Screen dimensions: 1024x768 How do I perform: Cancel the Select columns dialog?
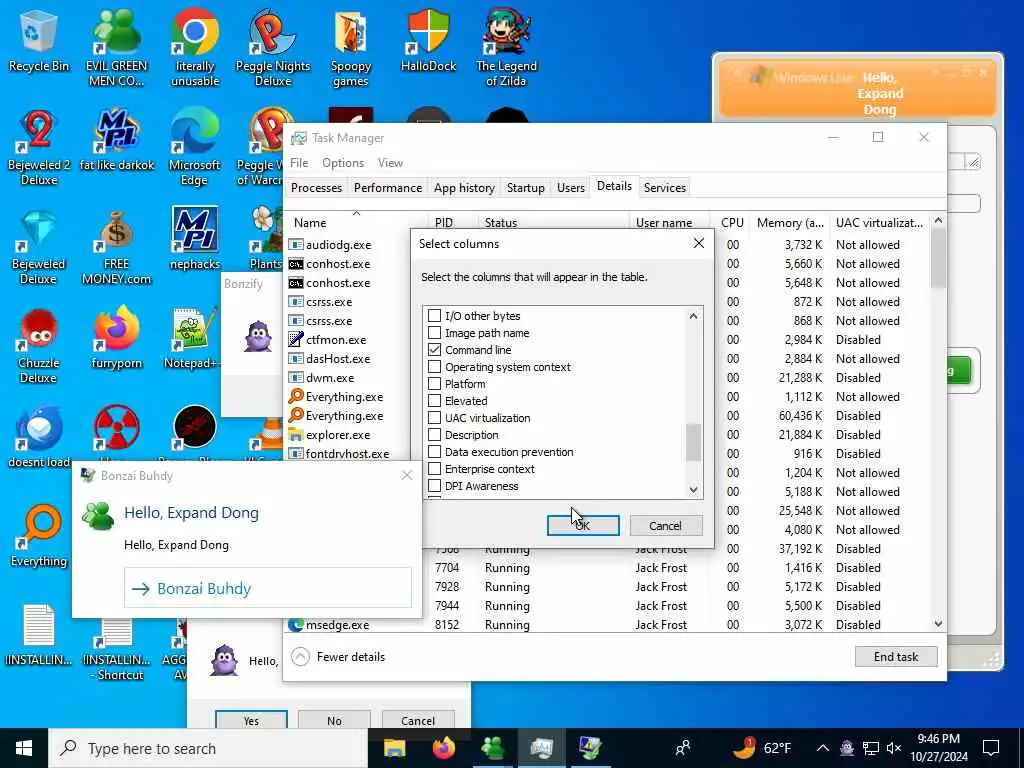pos(665,525)
